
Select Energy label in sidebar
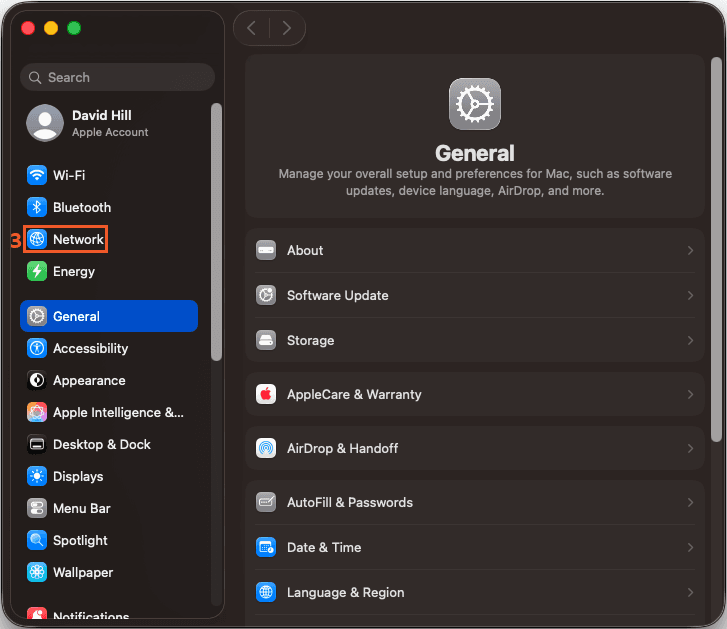click(74, 272)
